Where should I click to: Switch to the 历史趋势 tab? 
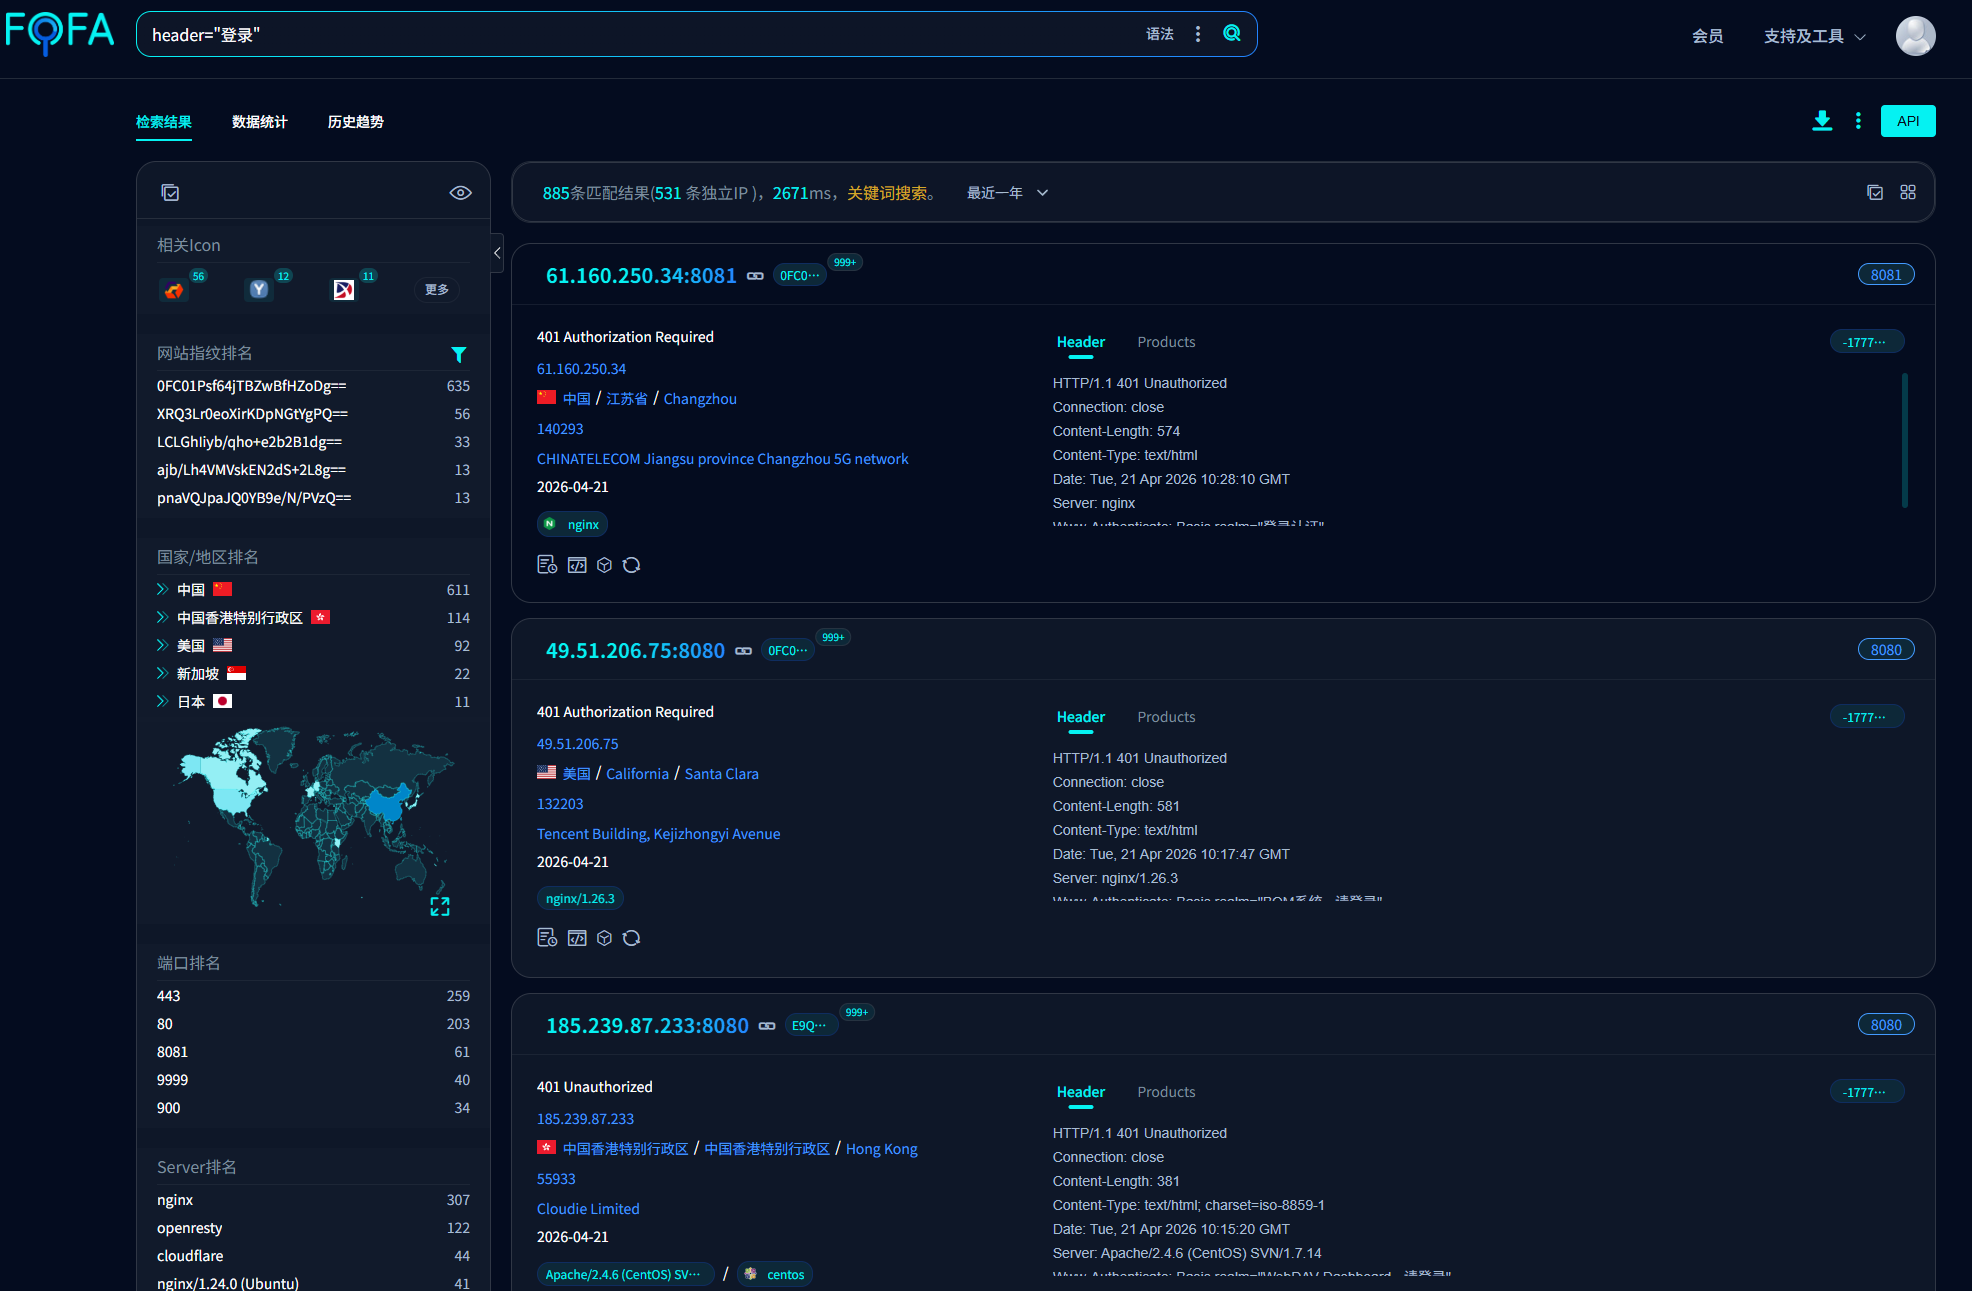(x=356, y=122)
